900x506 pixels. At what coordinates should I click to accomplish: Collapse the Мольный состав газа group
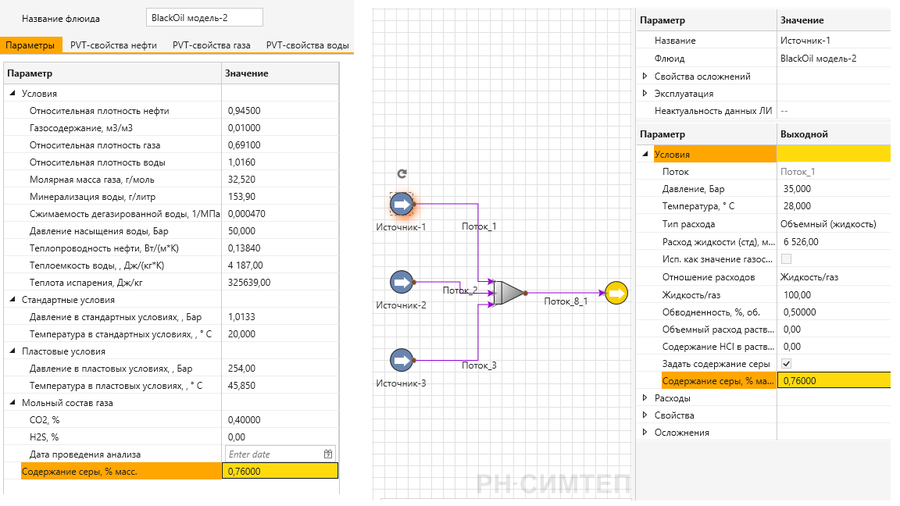(13, 403)
